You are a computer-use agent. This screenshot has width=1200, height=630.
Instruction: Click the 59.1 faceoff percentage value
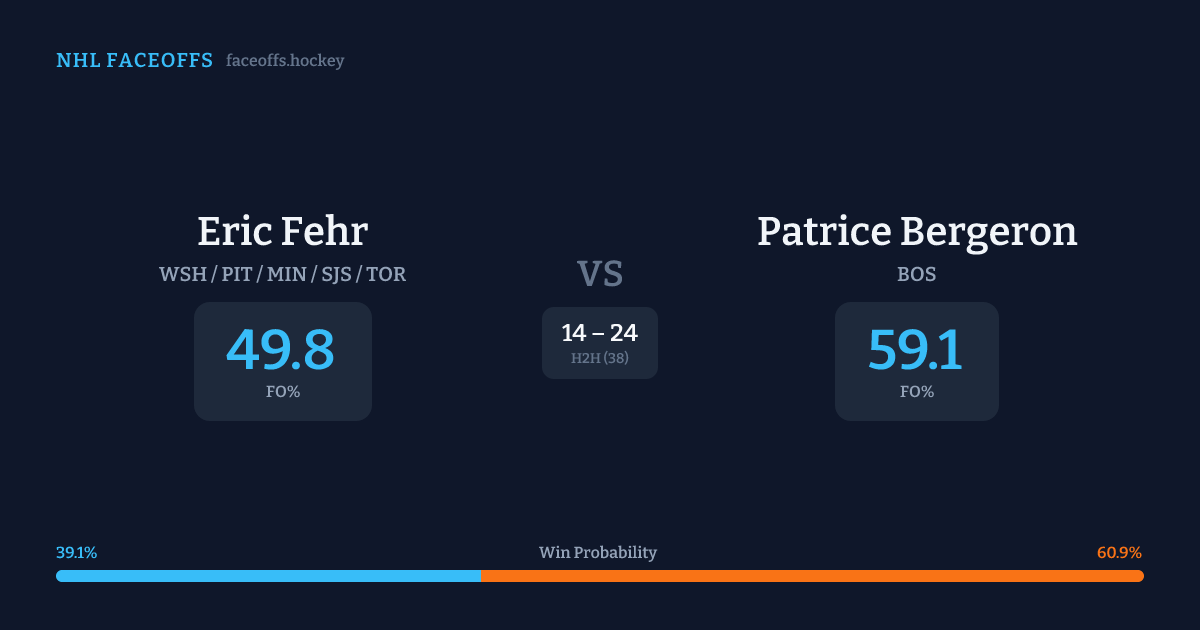pyautogui.click(x=915, y=350)
